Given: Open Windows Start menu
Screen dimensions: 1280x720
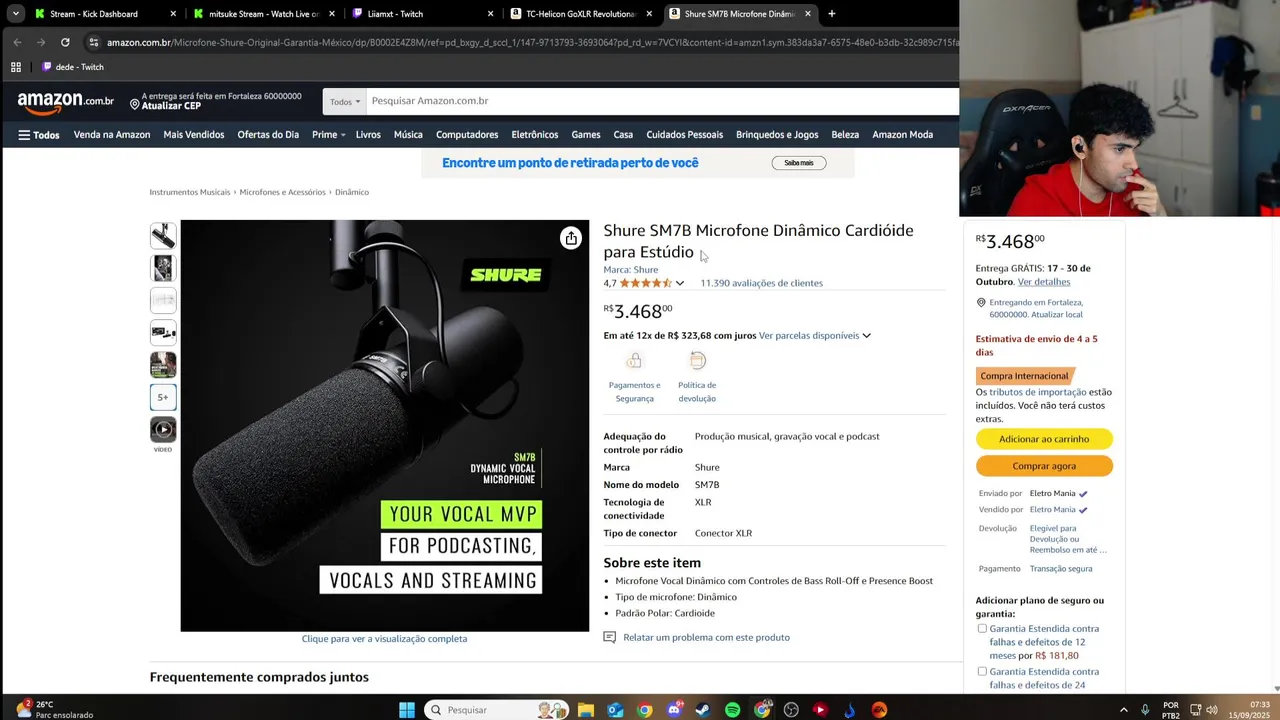Looking at the screenshot, I should (x=407, y=710).
